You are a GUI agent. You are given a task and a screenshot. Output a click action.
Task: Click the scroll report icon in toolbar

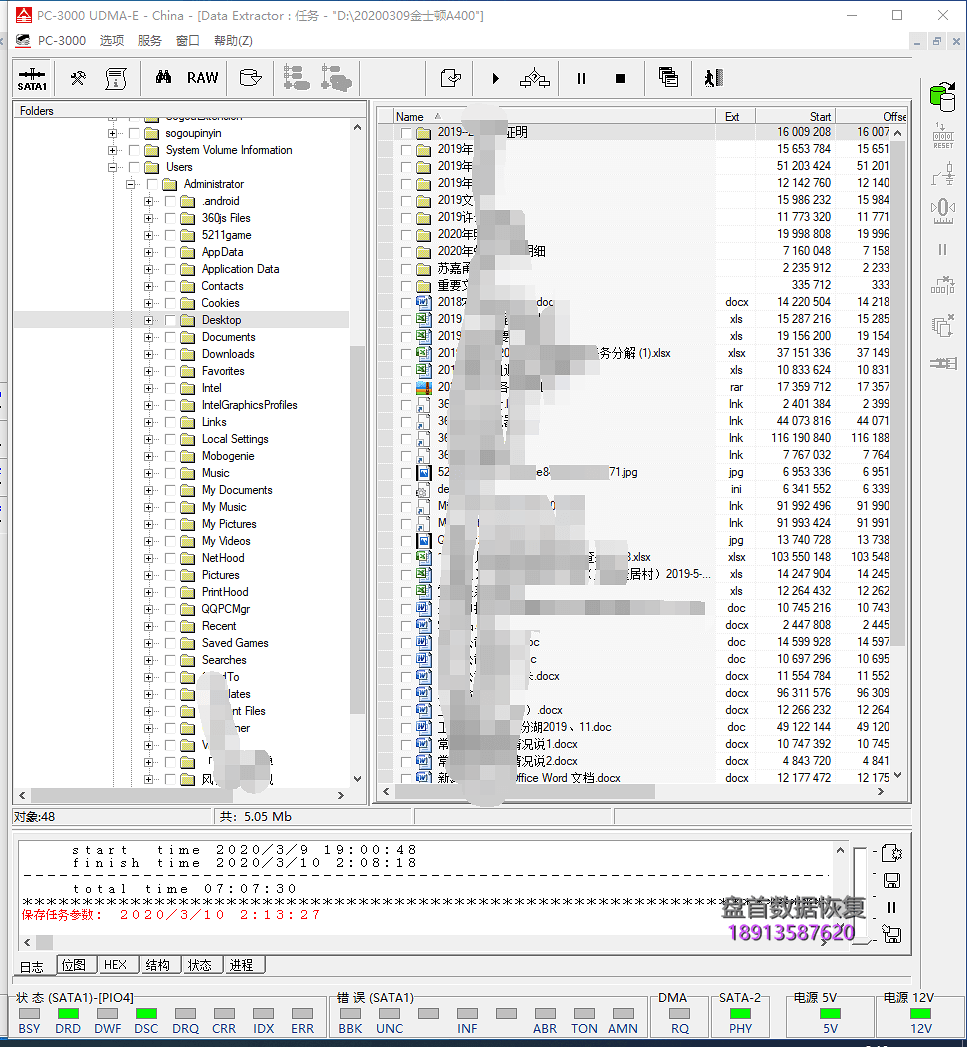(x=116, y=79)
